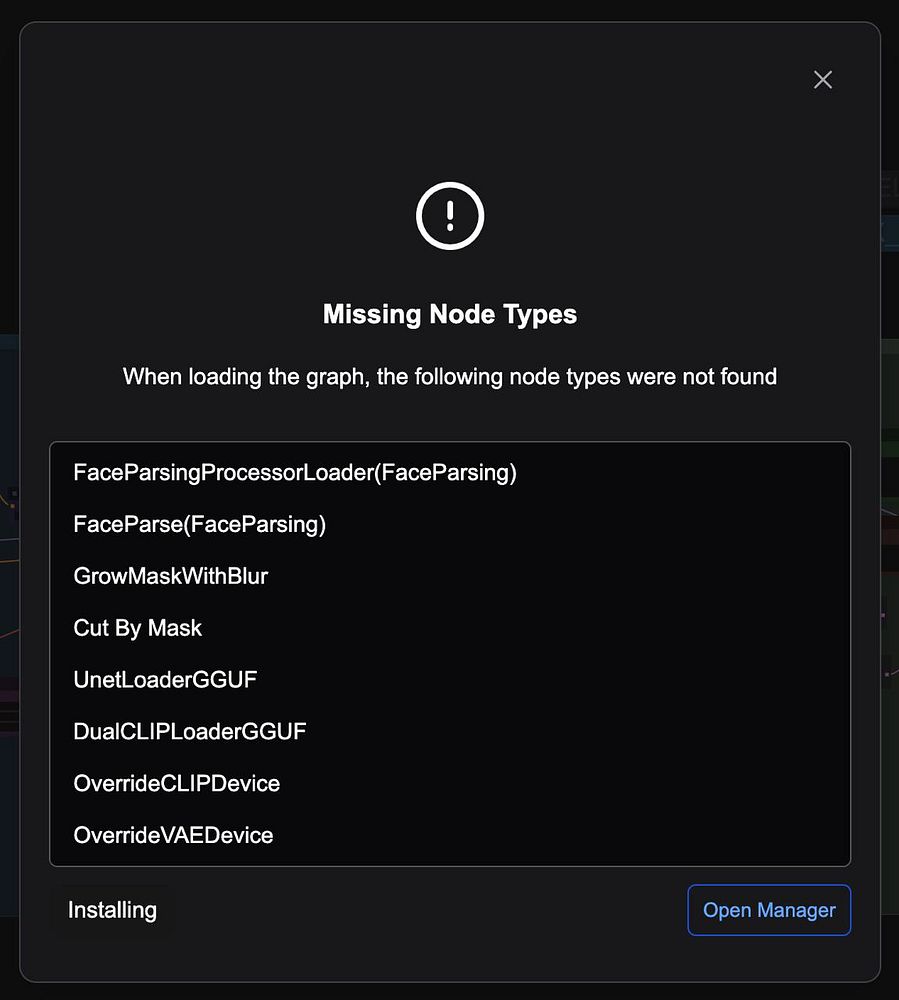Select OverrideVAEDevice at the list bottom

coord(173,835)
